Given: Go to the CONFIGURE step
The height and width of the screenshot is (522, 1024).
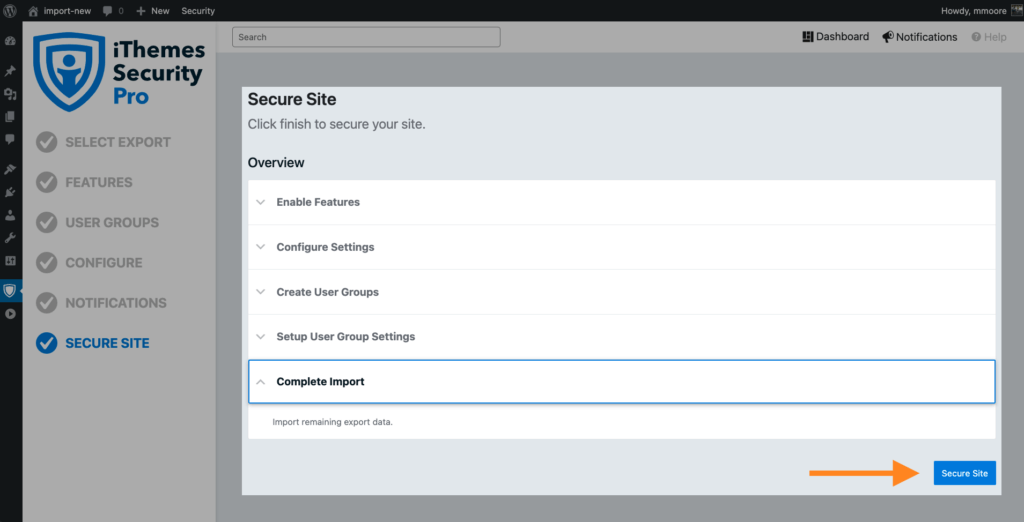Looking at the screenshot, I should (104, 263).
